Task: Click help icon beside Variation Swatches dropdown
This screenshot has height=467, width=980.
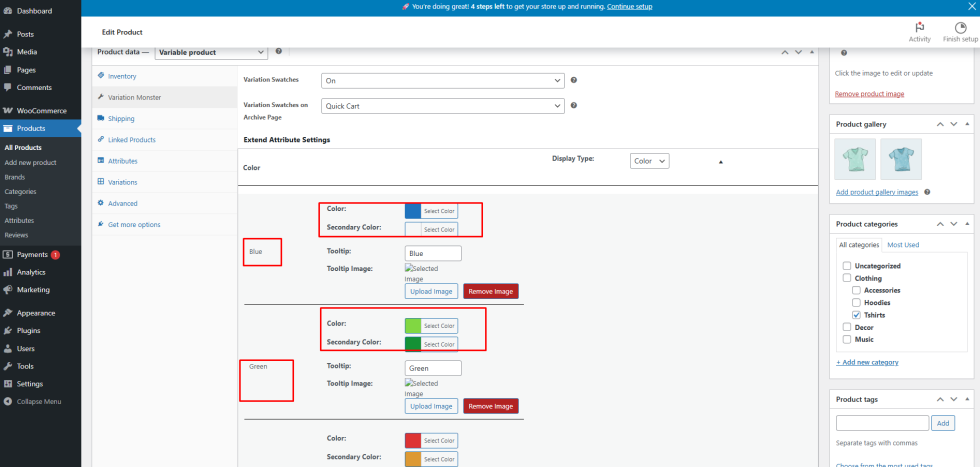Action: tap(574, 80)
